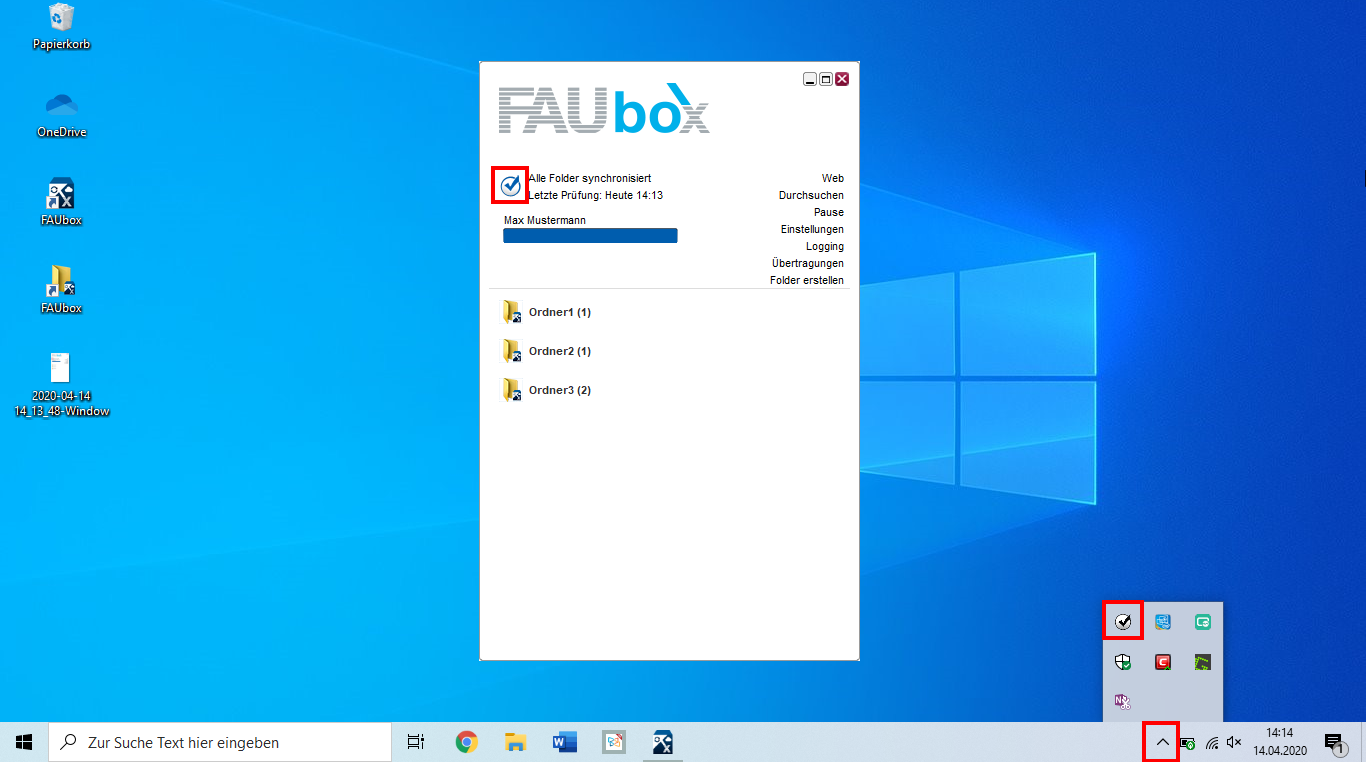The height and width of the screenshot is (762, 1366).
Task: Select the Papierkorb desktop icon
Action: (x=62, y=27)
